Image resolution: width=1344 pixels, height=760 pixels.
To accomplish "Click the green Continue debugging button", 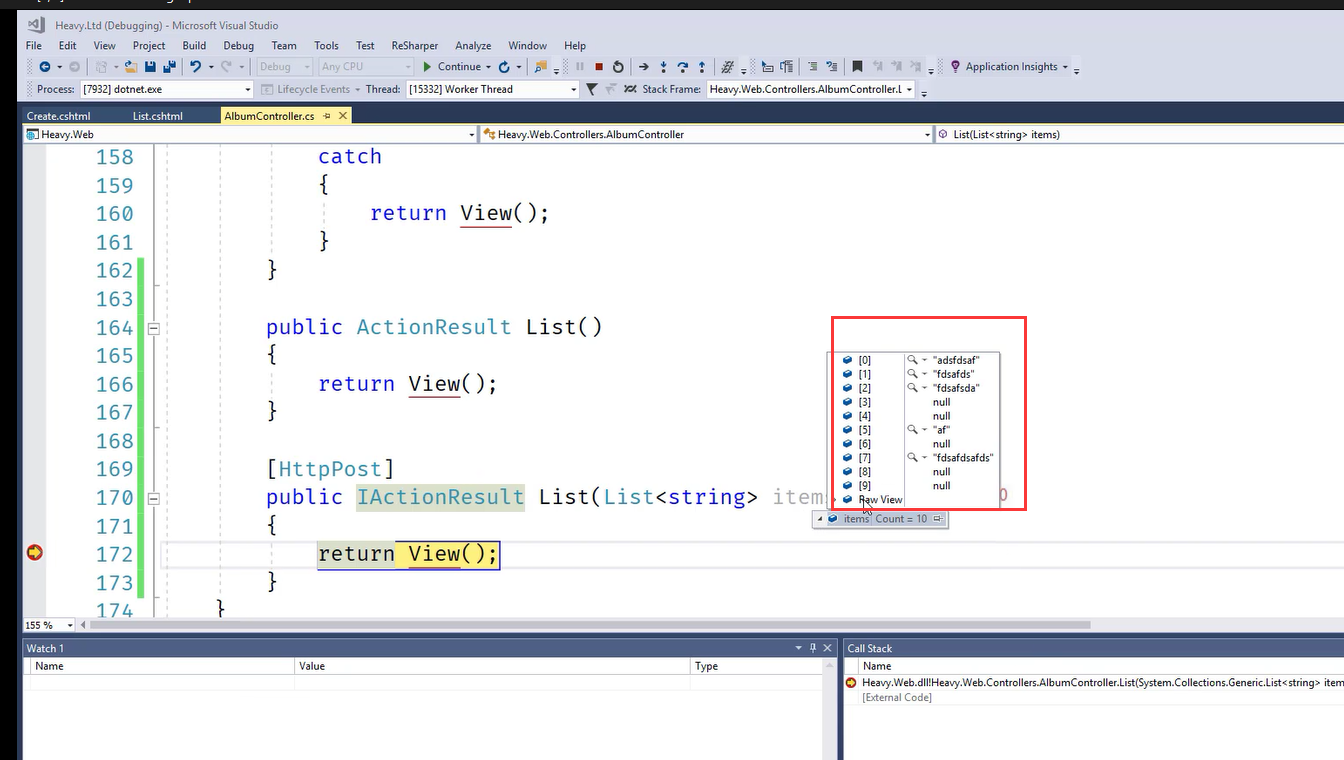I will (x=451, y=67).
